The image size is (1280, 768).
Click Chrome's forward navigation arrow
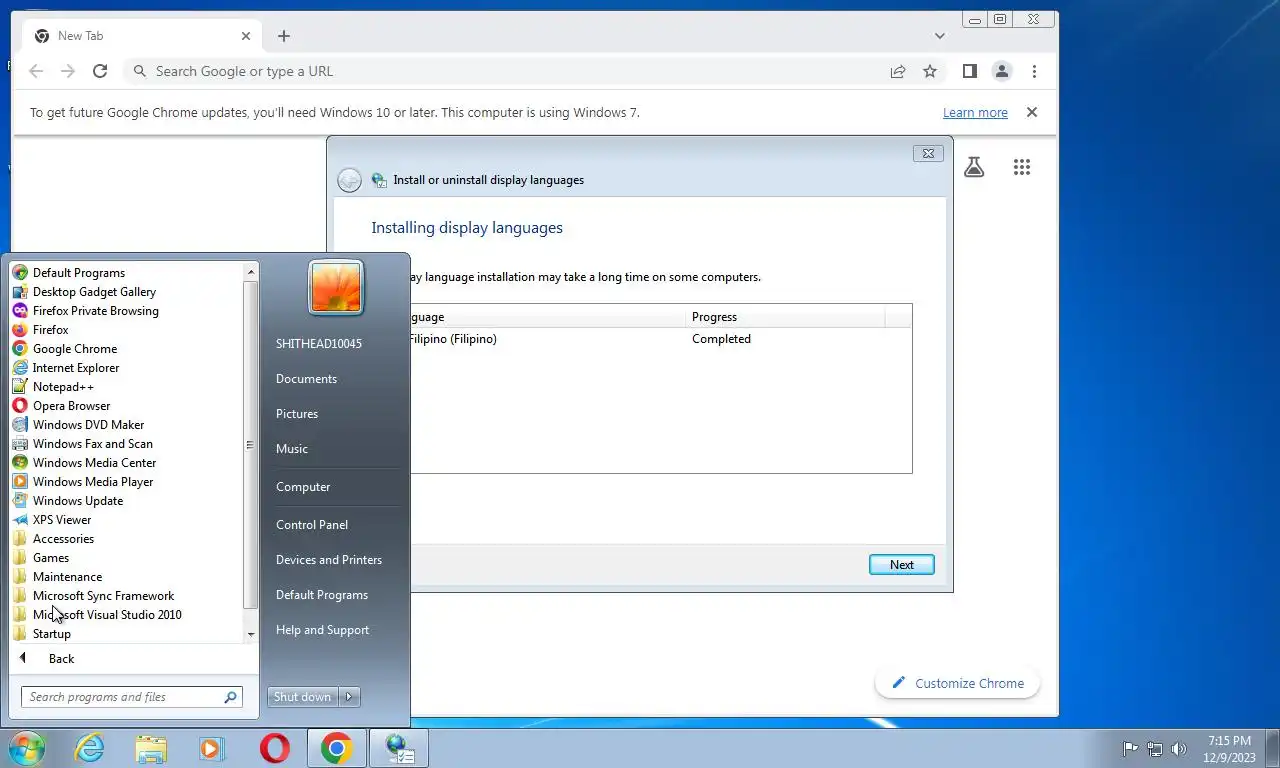click(x=68, y=71)
